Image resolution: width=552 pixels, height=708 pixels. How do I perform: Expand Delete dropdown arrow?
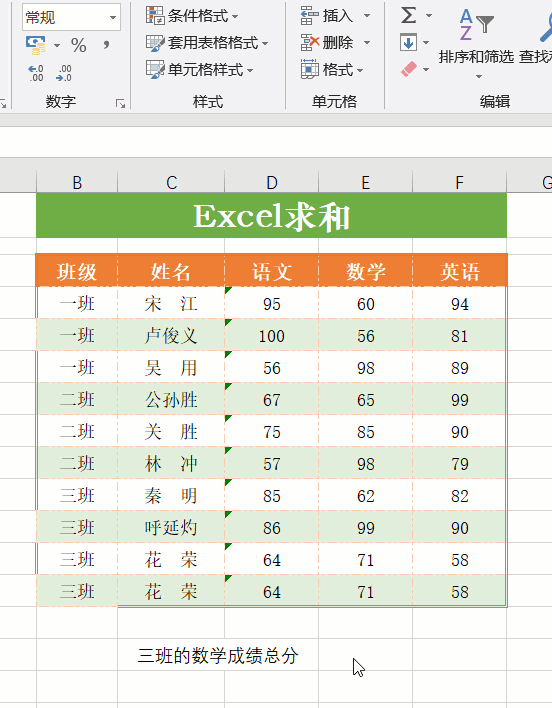367,43
